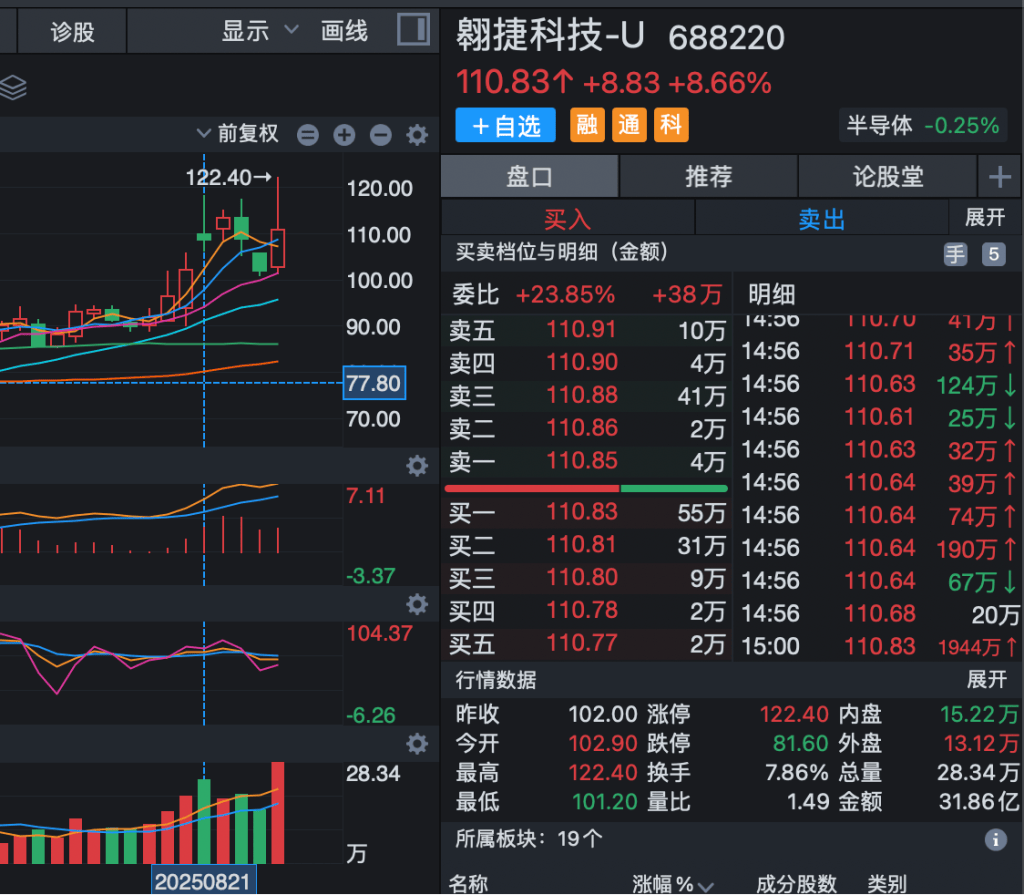Open the 前复权 adjustment dropdown
Viewport: 1024px width, 895px height.
point(238,133)
